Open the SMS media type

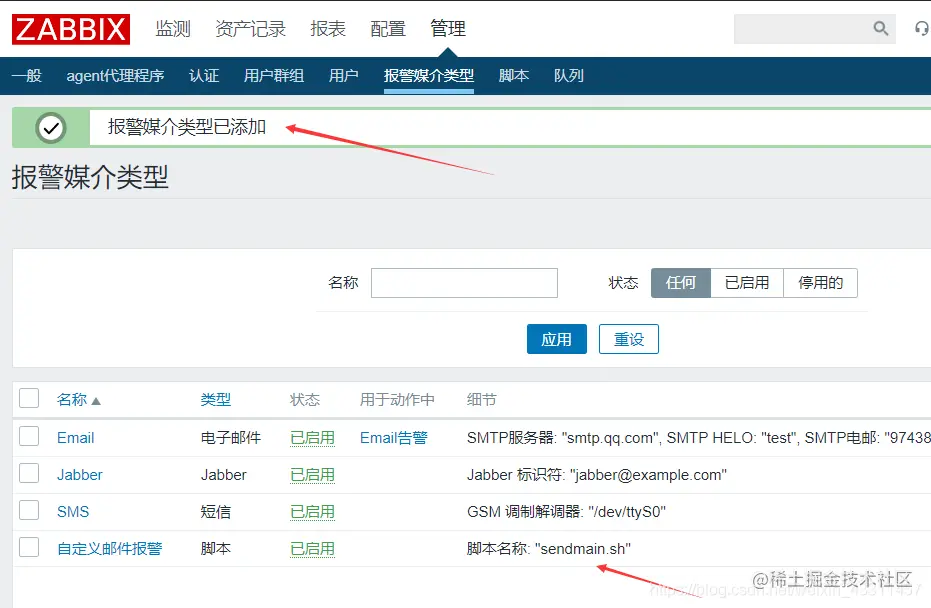click(73, 511)
